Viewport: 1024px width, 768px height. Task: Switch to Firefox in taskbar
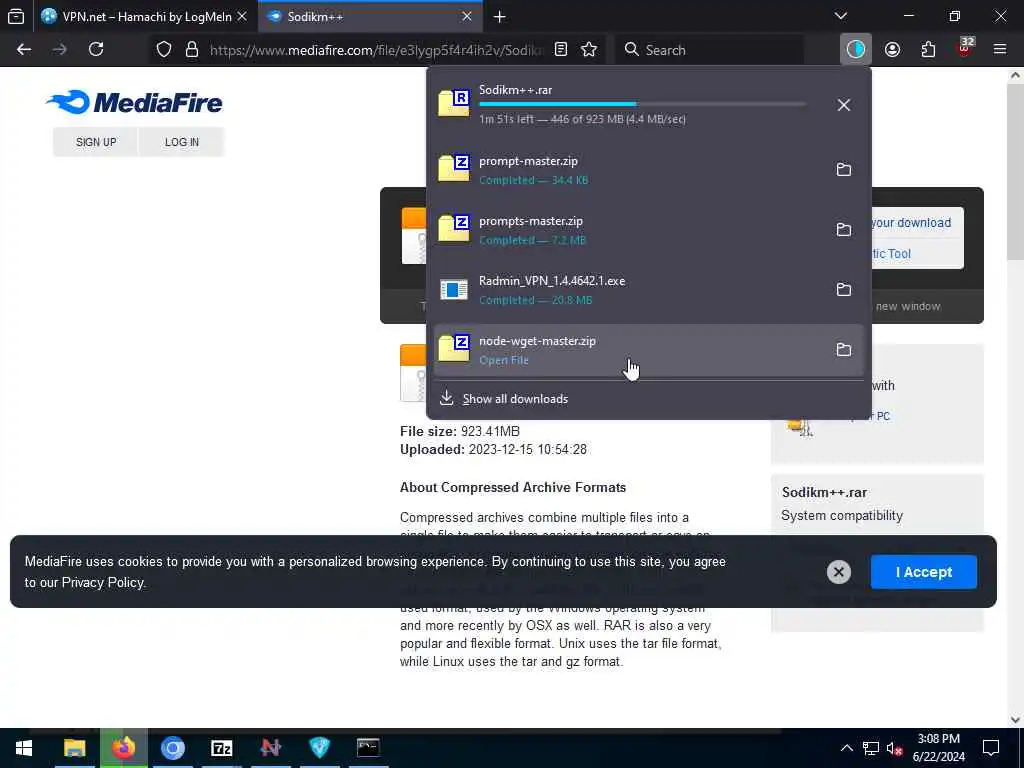[x=123, y=748]
